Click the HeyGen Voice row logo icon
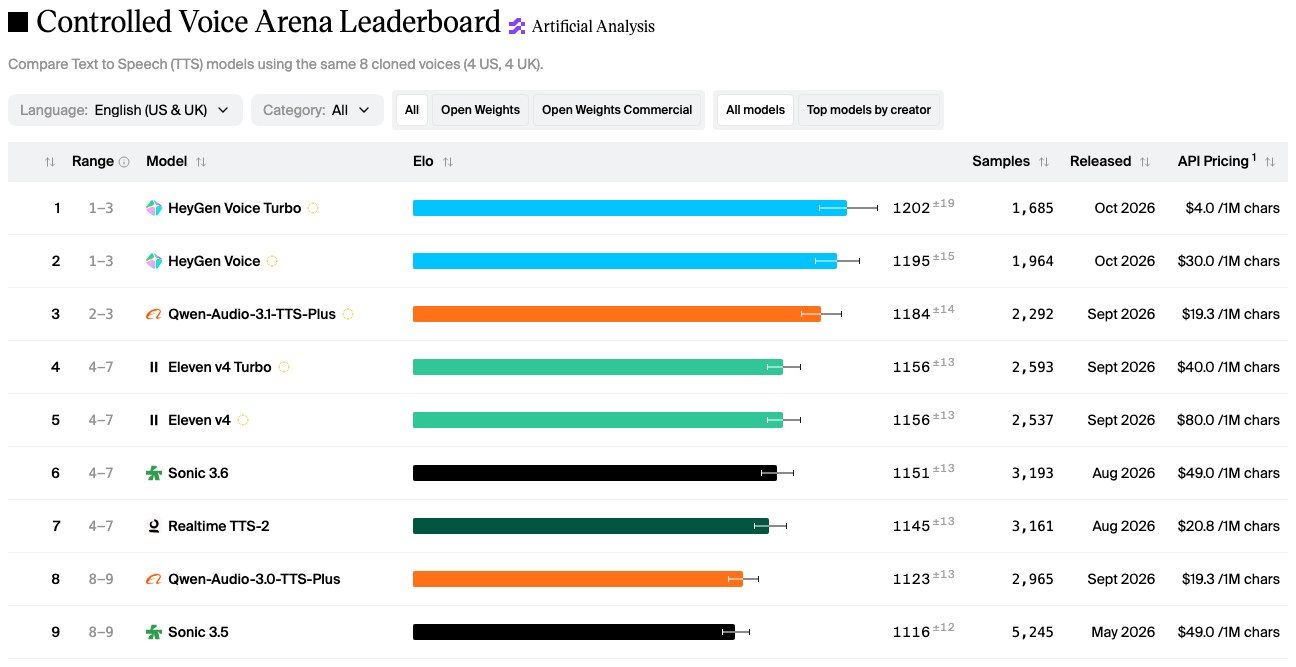This screenshot has height=667, width=1296. click(x=153, y=261)
